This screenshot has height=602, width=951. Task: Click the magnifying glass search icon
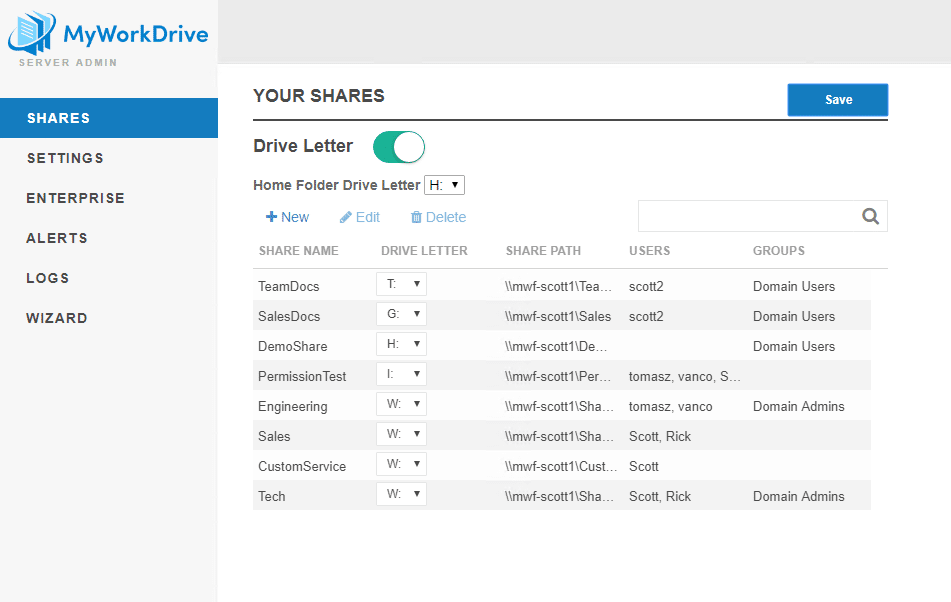[870, 216]
